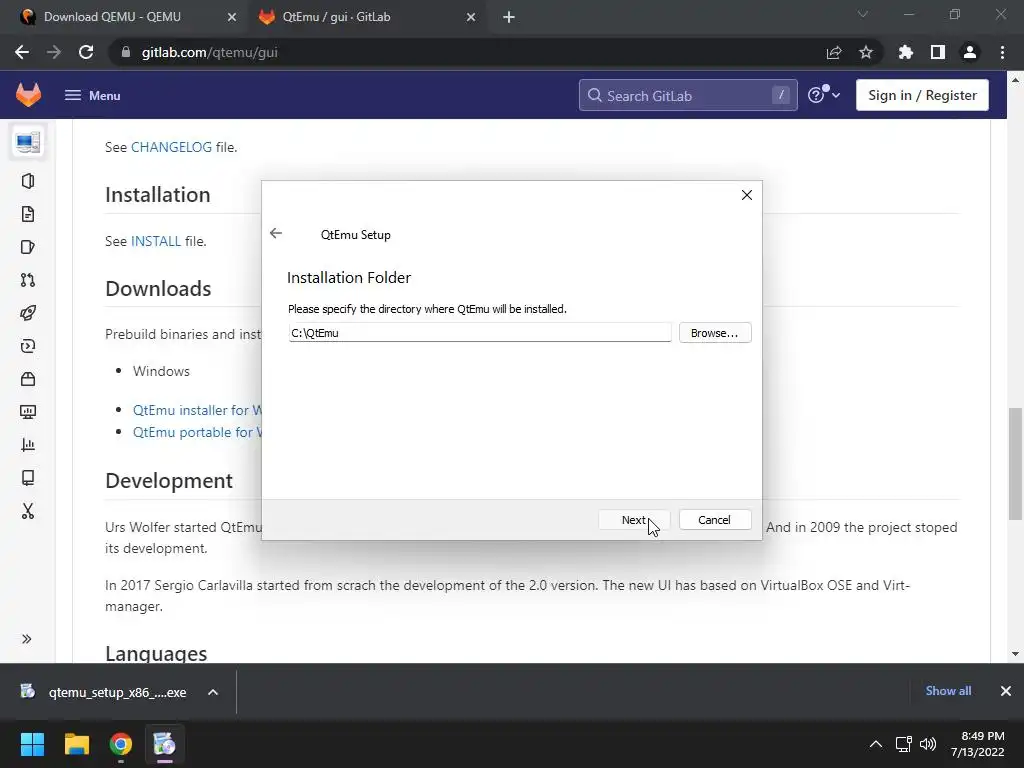The image size is (1024, 768).
Task: Click the GitLab fox logo
Action: pos(28,95)
